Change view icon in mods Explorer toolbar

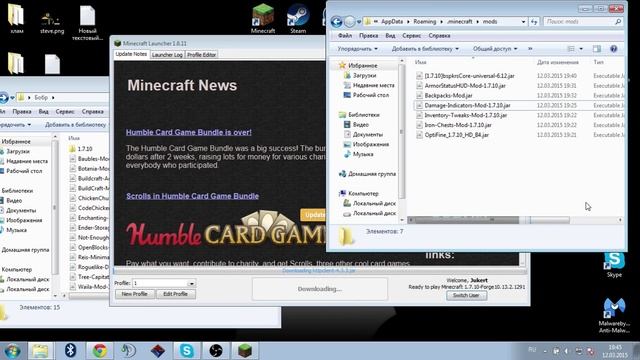tap(571, 49)
